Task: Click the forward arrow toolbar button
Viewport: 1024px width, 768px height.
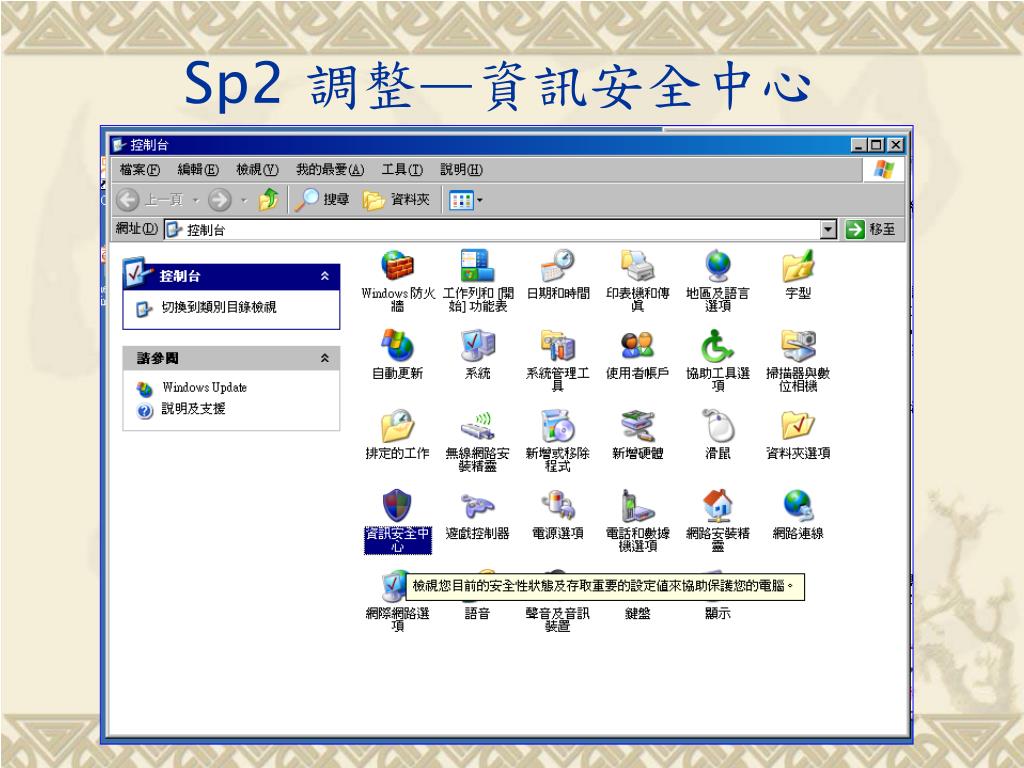Action: coord(219,199)
